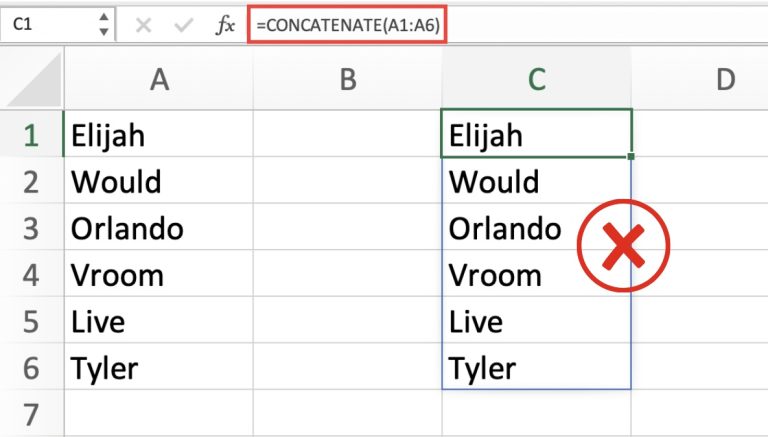Click the enter formula checkmark icon
The width and height of the screenshot is (768, 437).
tap(182, 26)
